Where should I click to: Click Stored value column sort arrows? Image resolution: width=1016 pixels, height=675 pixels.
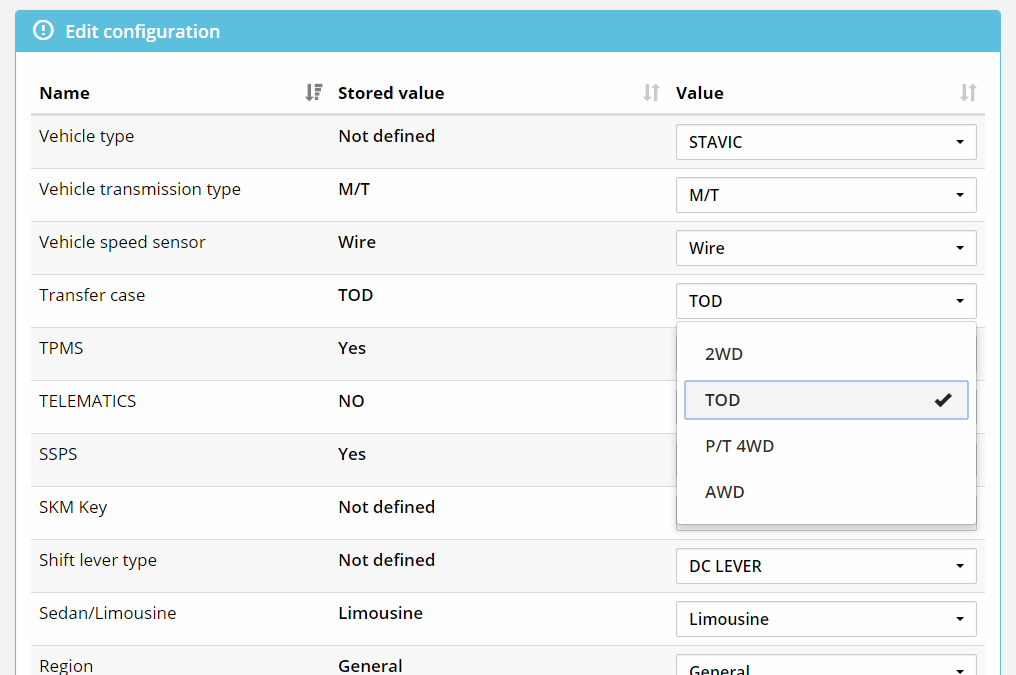[651, 93]
